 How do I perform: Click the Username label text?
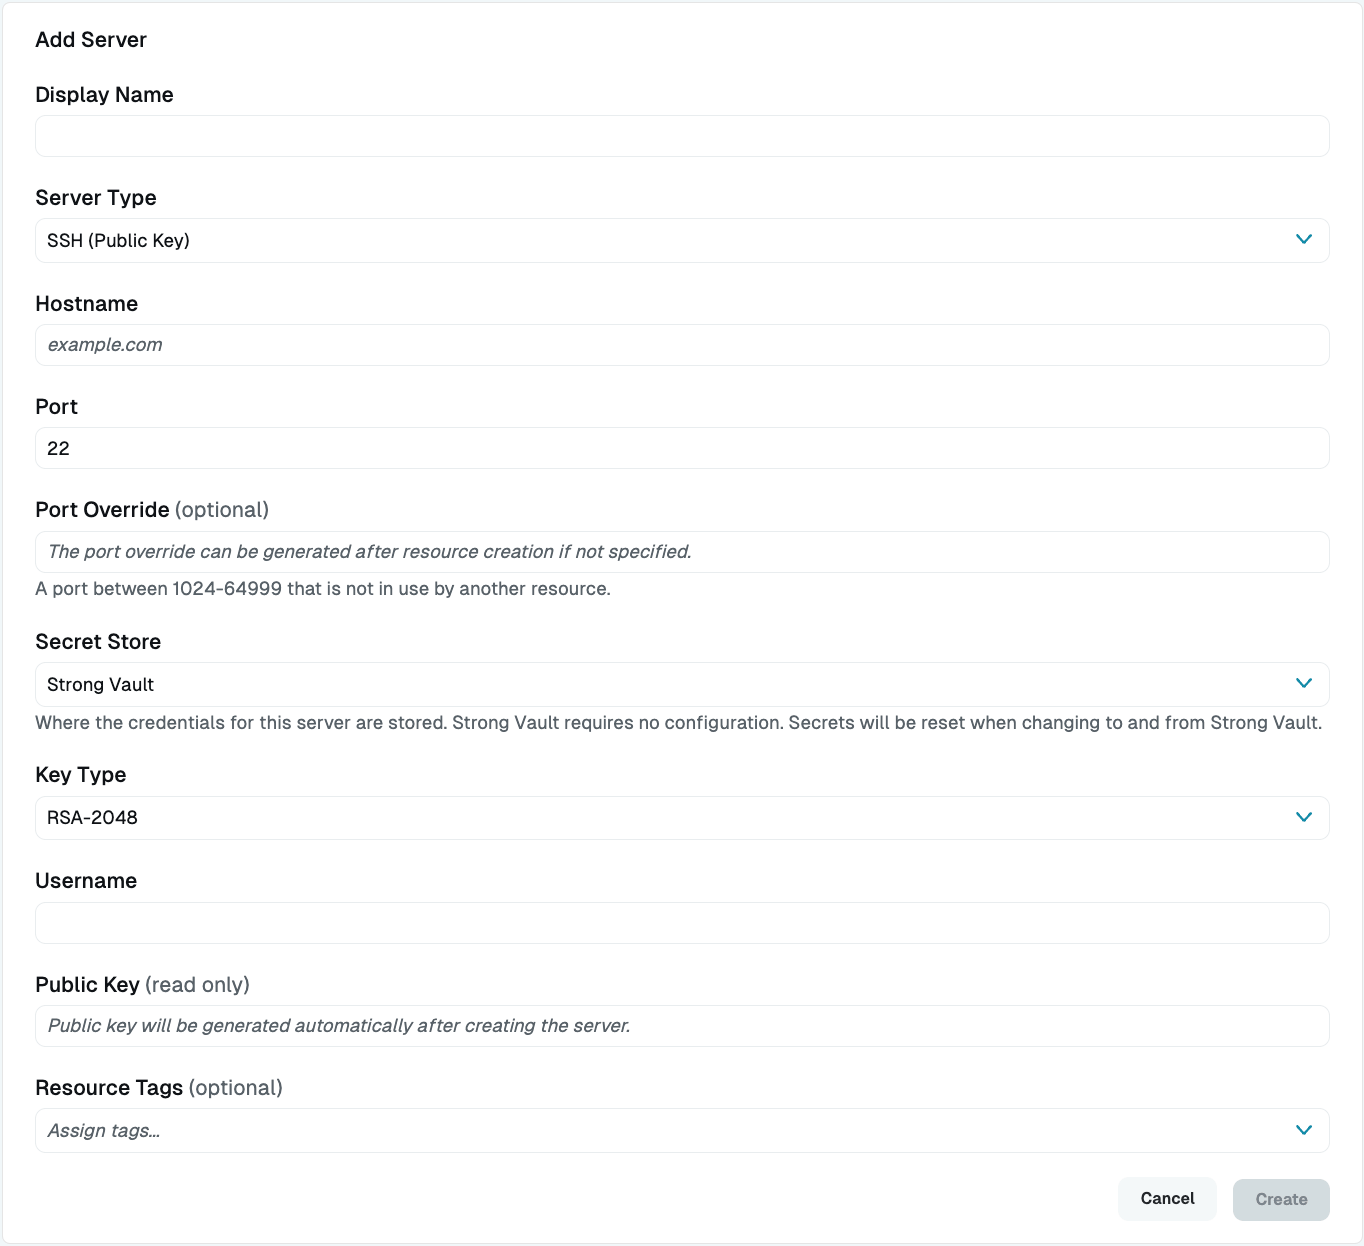coord(86,881)
